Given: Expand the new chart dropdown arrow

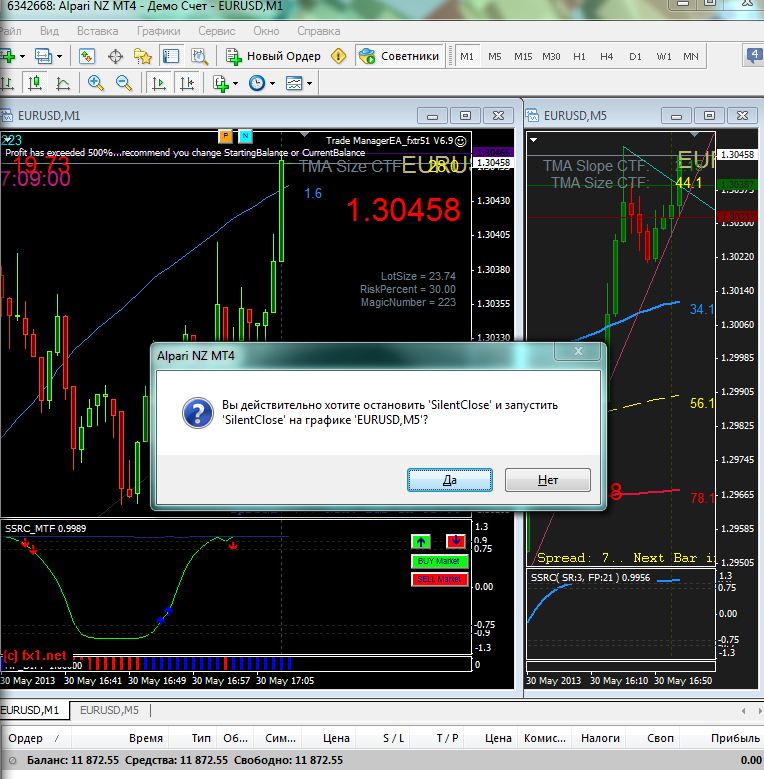Looking at the screenshot, I should coord(22,56).
